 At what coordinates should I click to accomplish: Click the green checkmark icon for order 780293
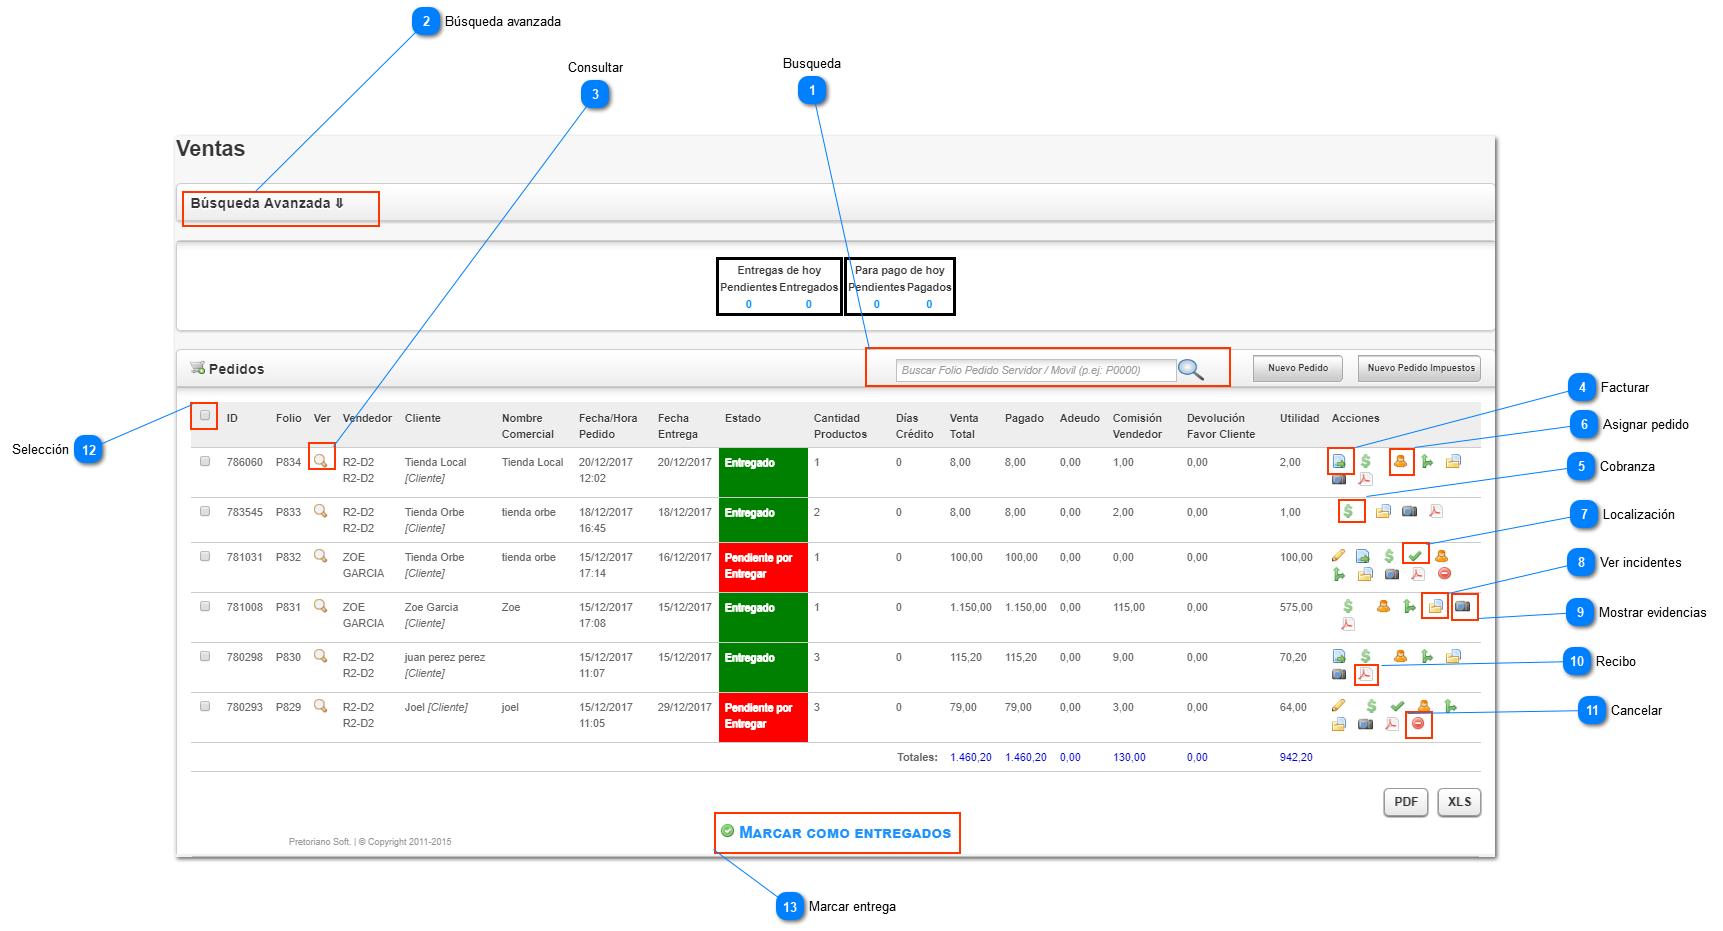pyautogui.click(x=1397, y=706)
